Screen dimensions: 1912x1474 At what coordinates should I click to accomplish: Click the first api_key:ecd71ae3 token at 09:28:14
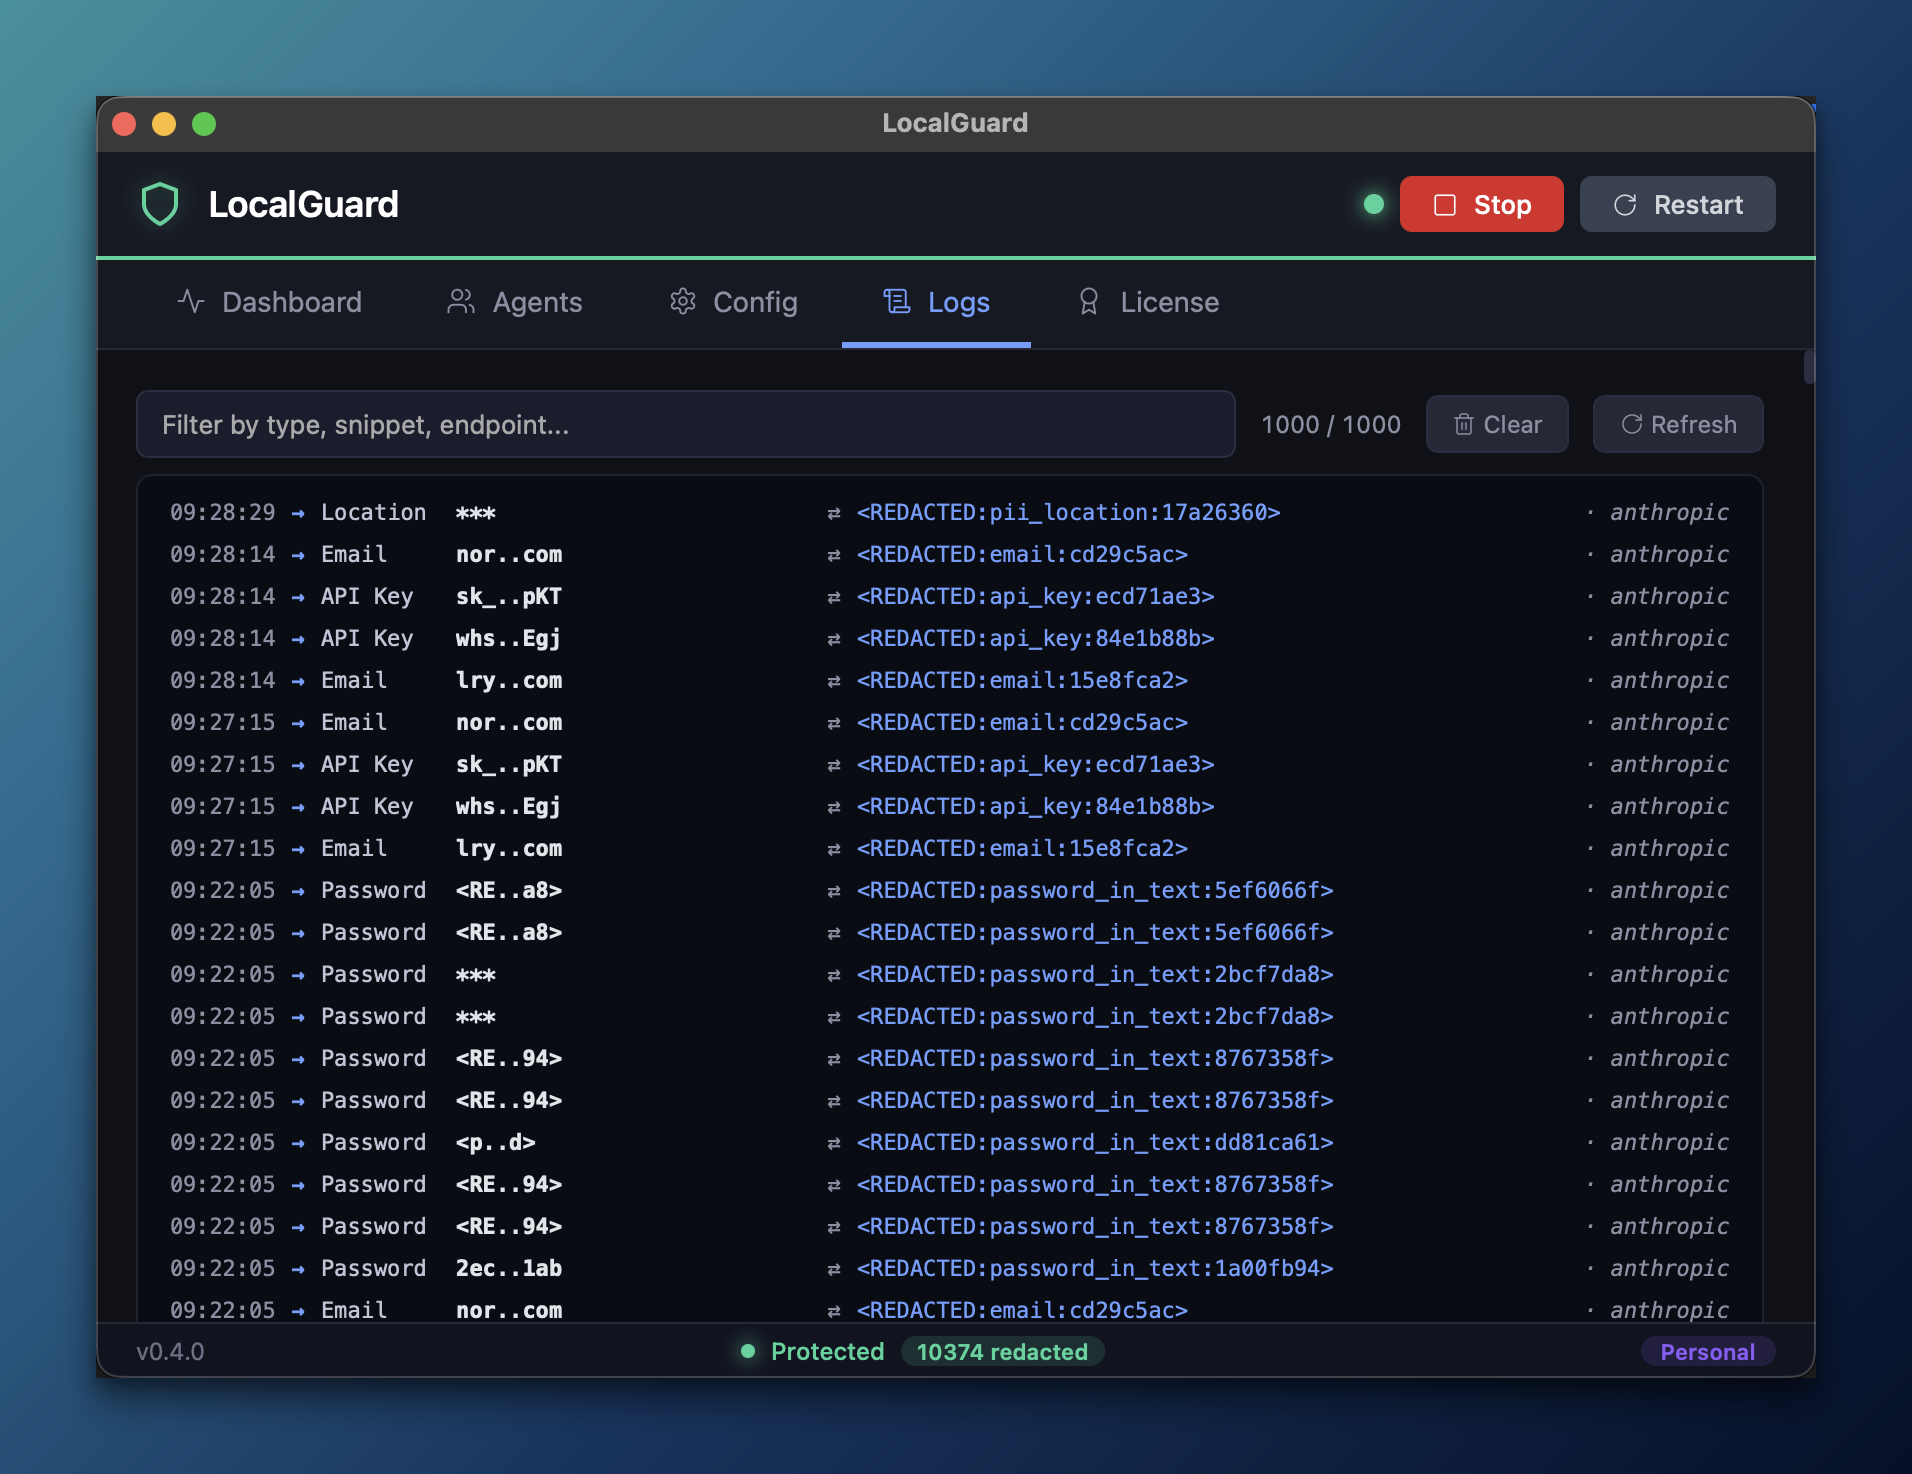[x=1035, y=596]
